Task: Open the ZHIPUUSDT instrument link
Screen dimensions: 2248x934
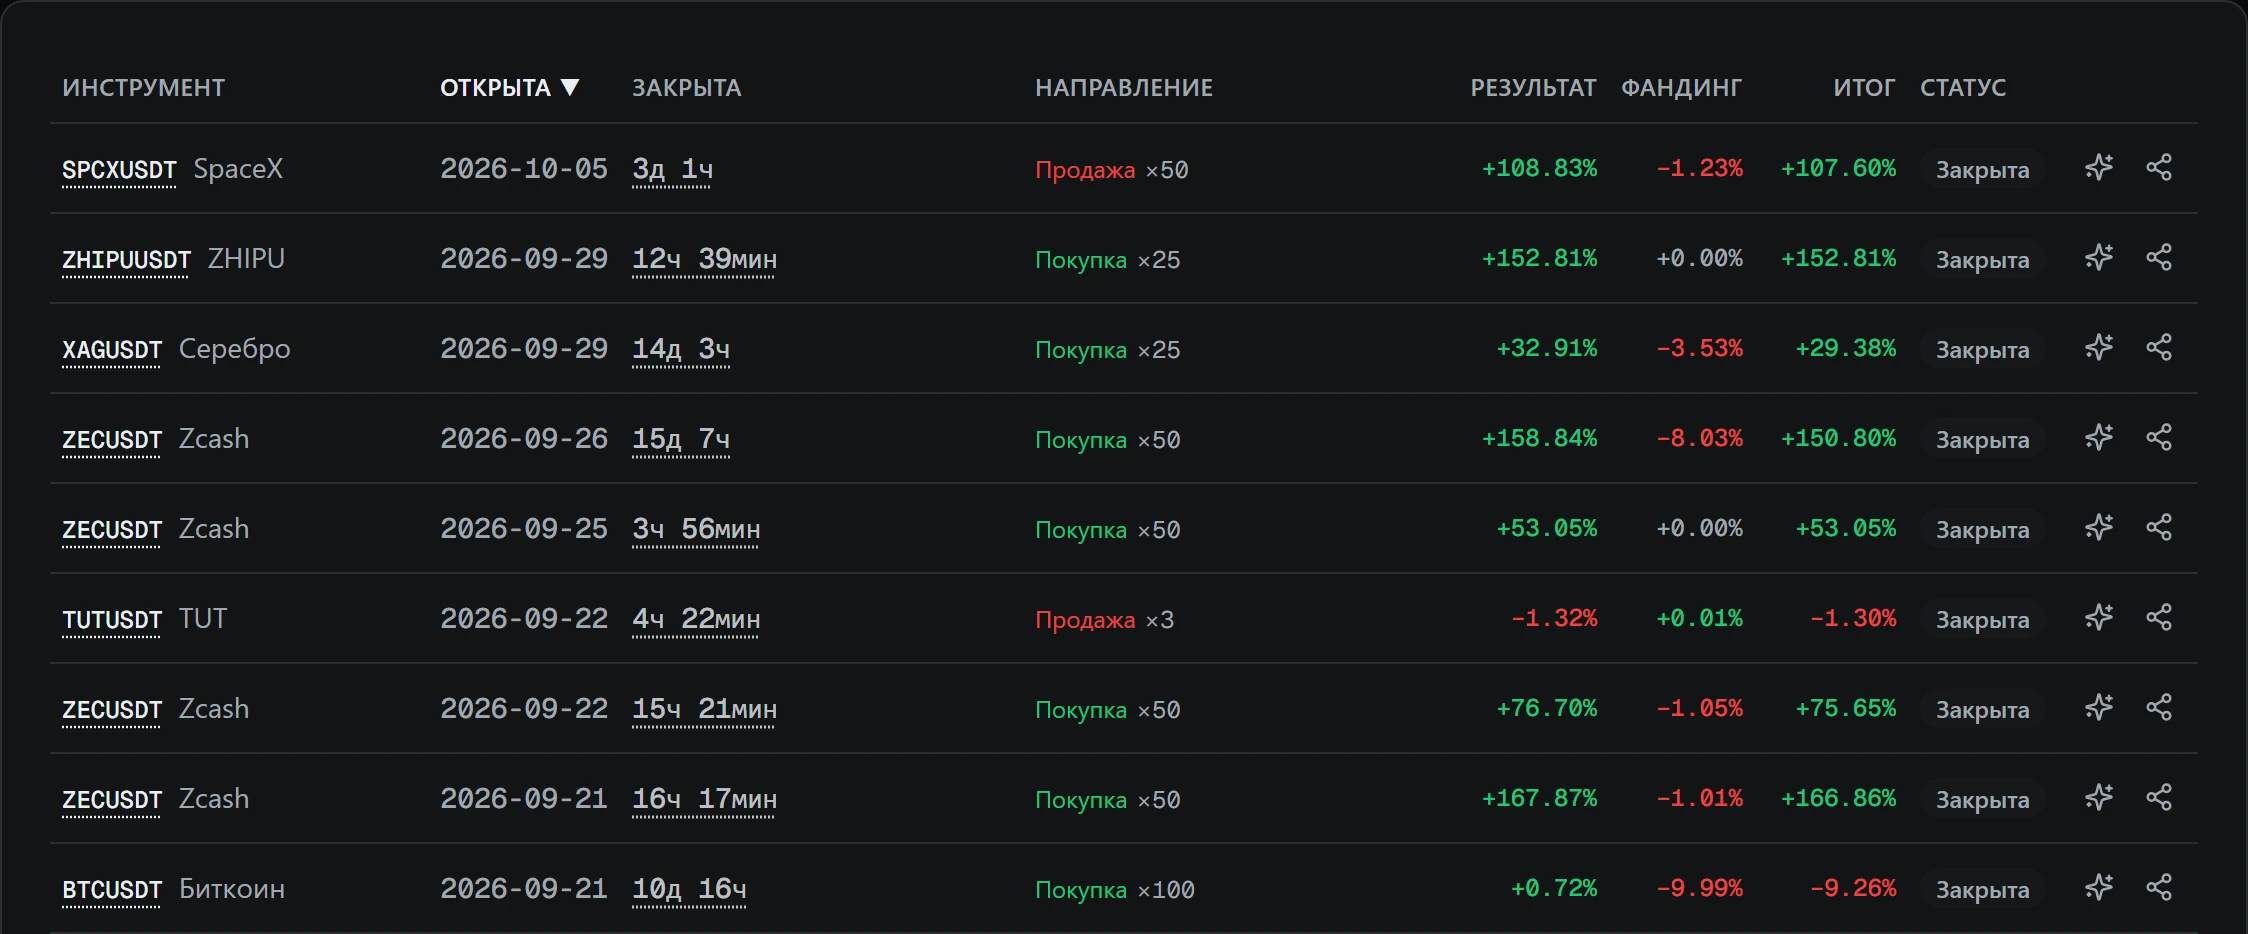Action: [x=126, y=260]
